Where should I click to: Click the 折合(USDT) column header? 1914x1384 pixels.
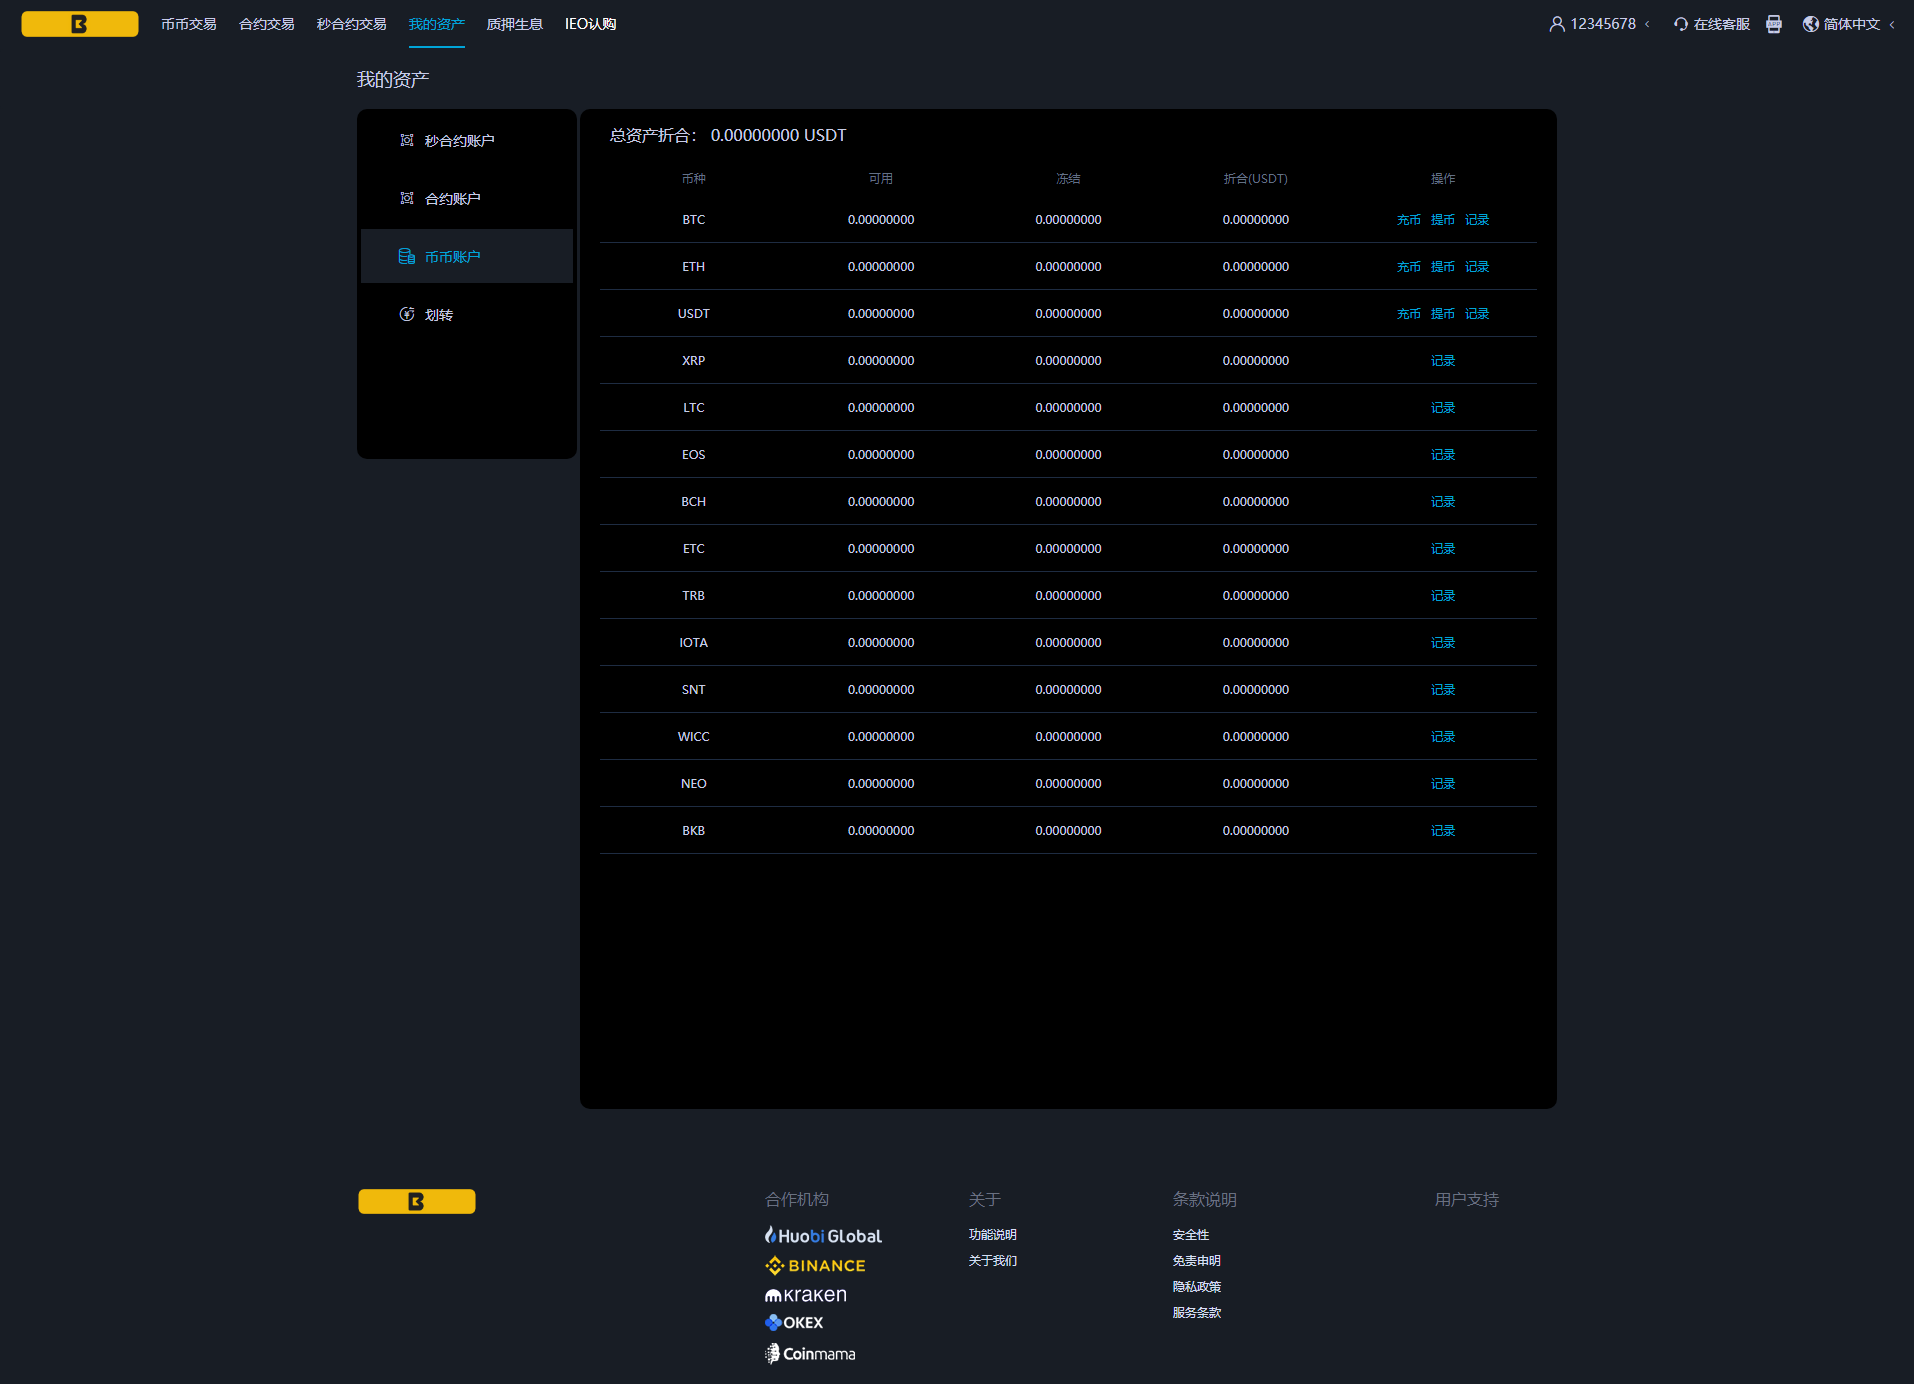[x=1256, y=178]
